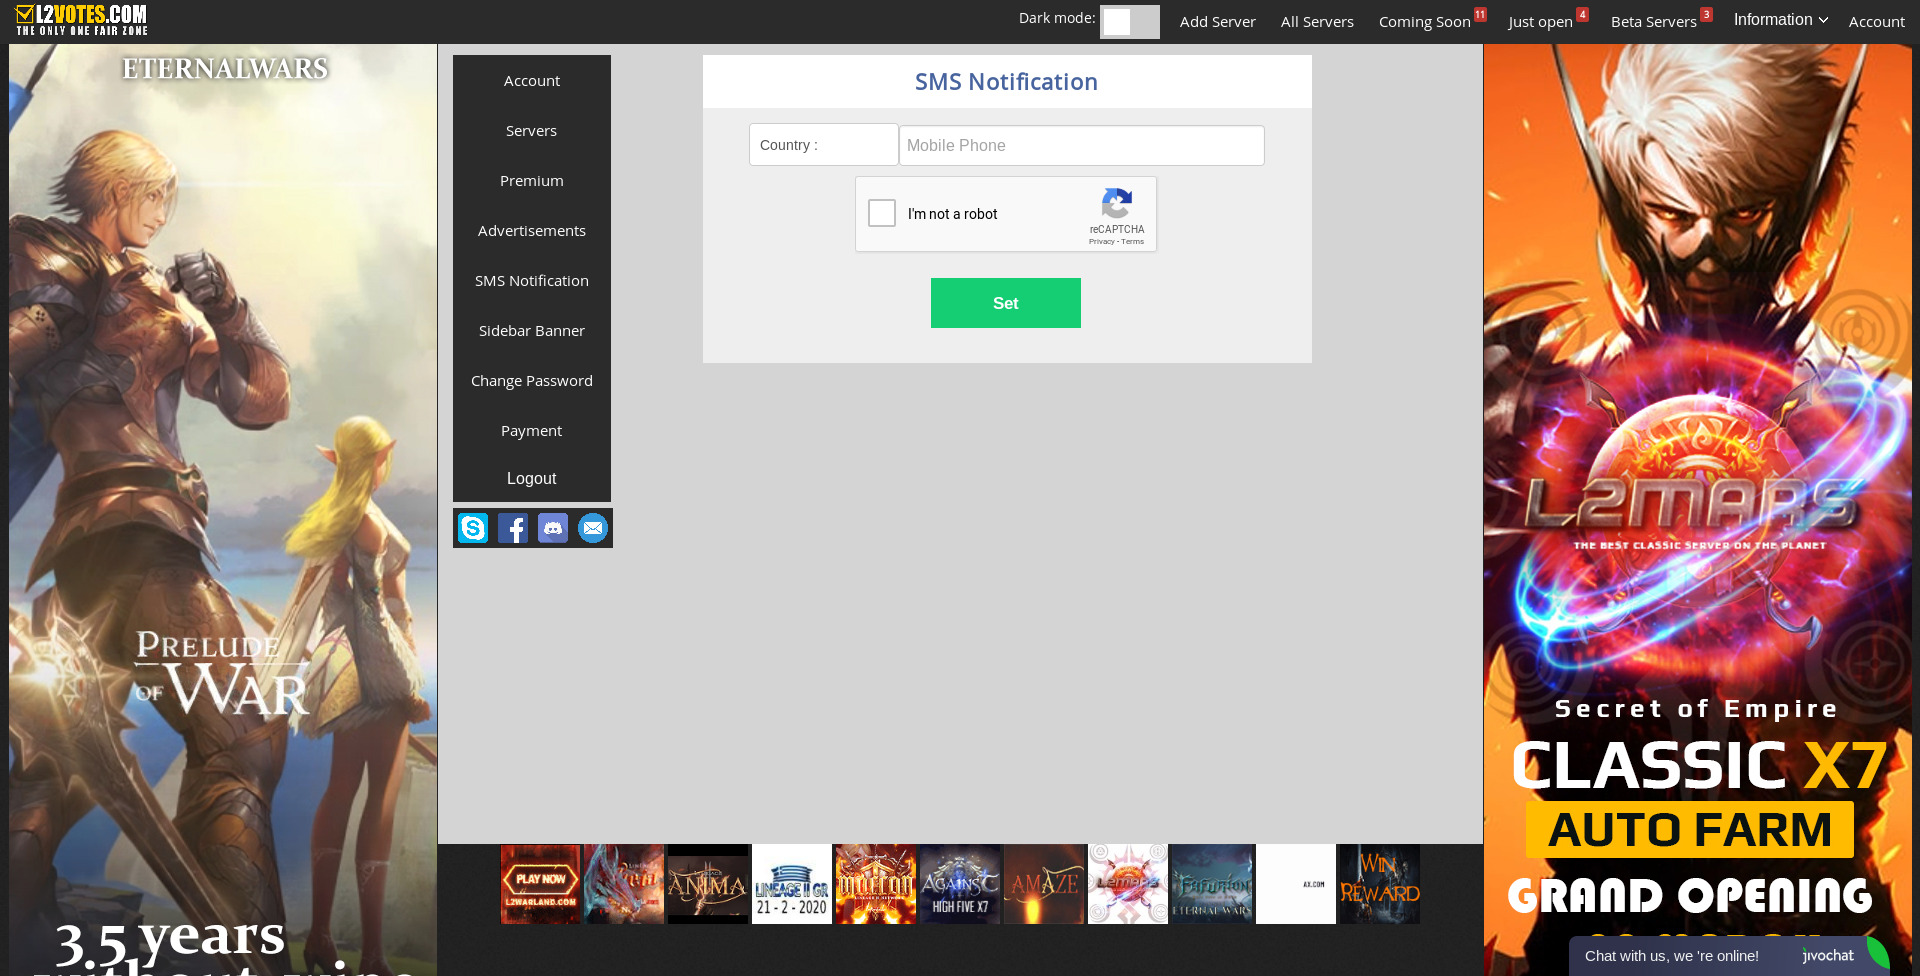Image resolution: width=1920 pixels, height=976 pixels.
Task: Open the Anima server banner thumbnail
Action: [x=708, y=884]
